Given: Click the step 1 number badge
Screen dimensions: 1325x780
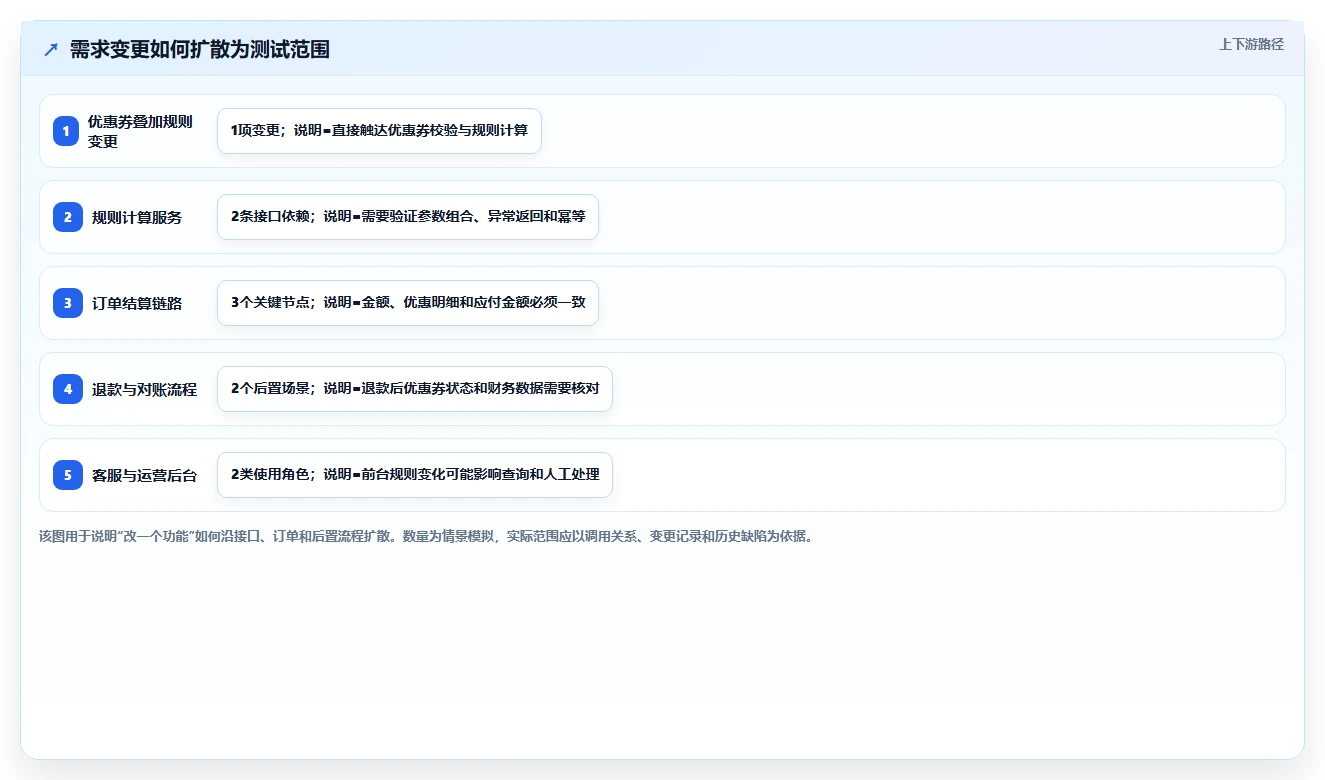Looking at the screenshot, I should point(67,131).
